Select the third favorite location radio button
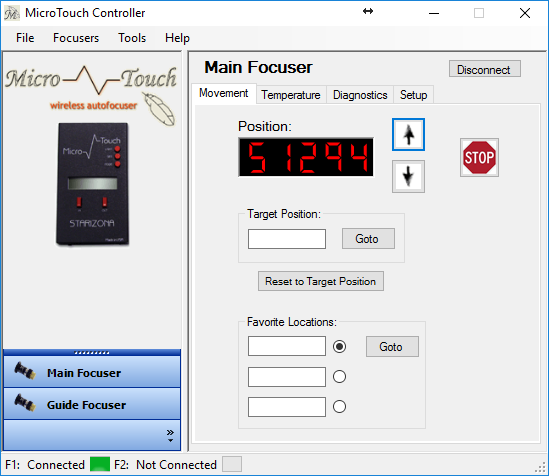549x476 pixels. 339,407
